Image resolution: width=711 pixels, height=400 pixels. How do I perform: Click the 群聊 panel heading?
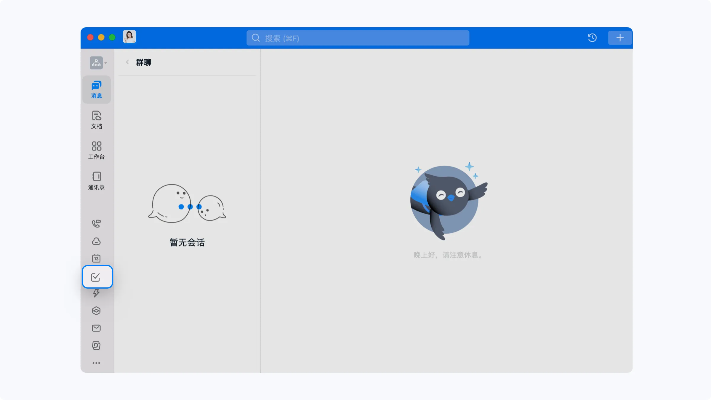tap(143, 63)
